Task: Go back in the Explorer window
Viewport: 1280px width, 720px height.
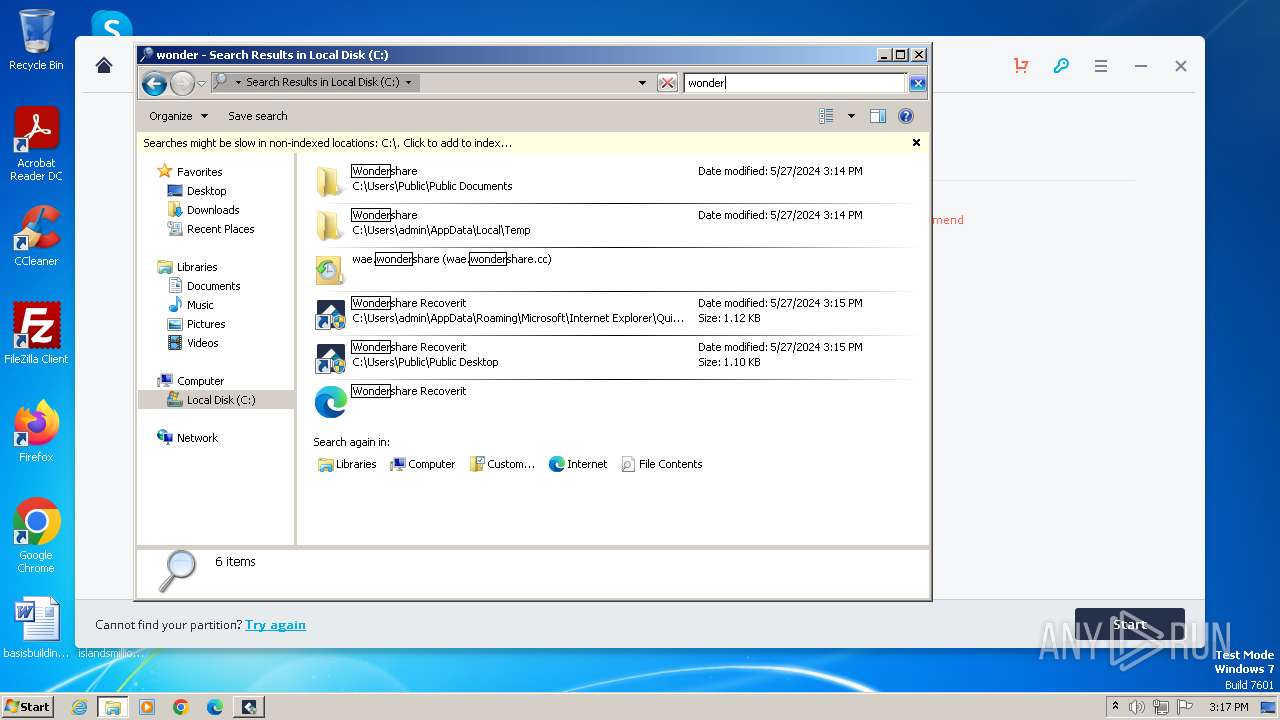Action: (154, 83)
